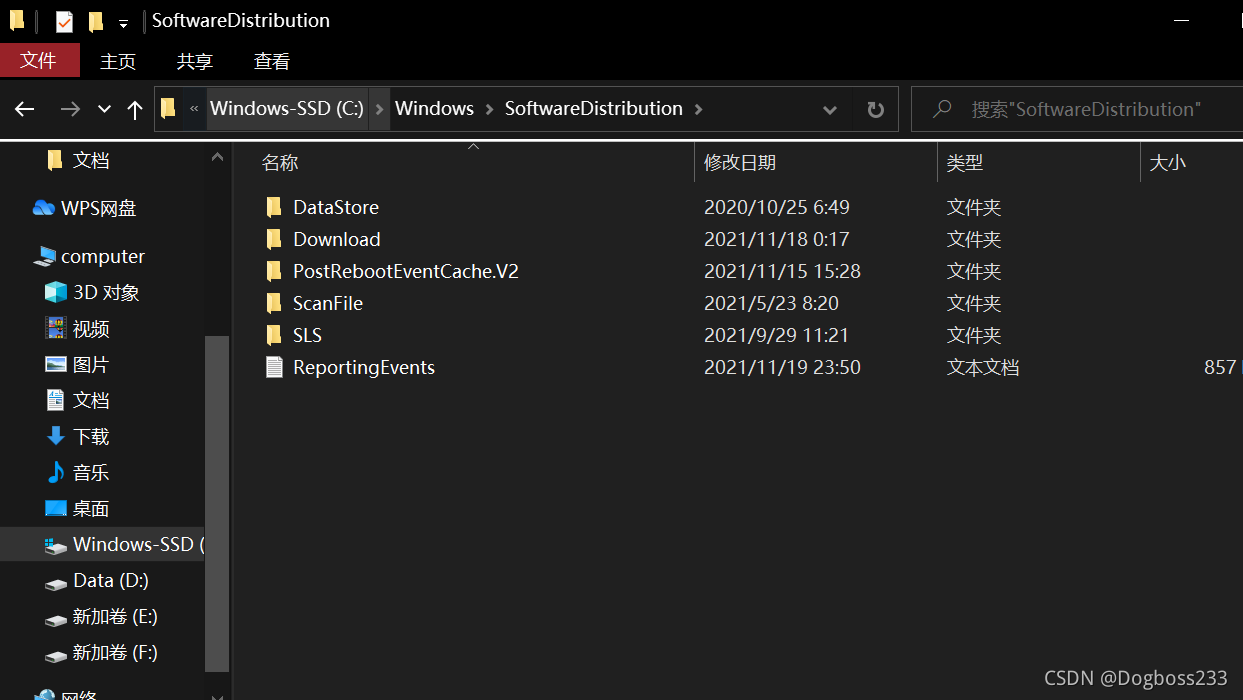This screenshot has height=700, width=1243.
Task: Switch to the 主页 ribbon tab
Action: [118, 61]
